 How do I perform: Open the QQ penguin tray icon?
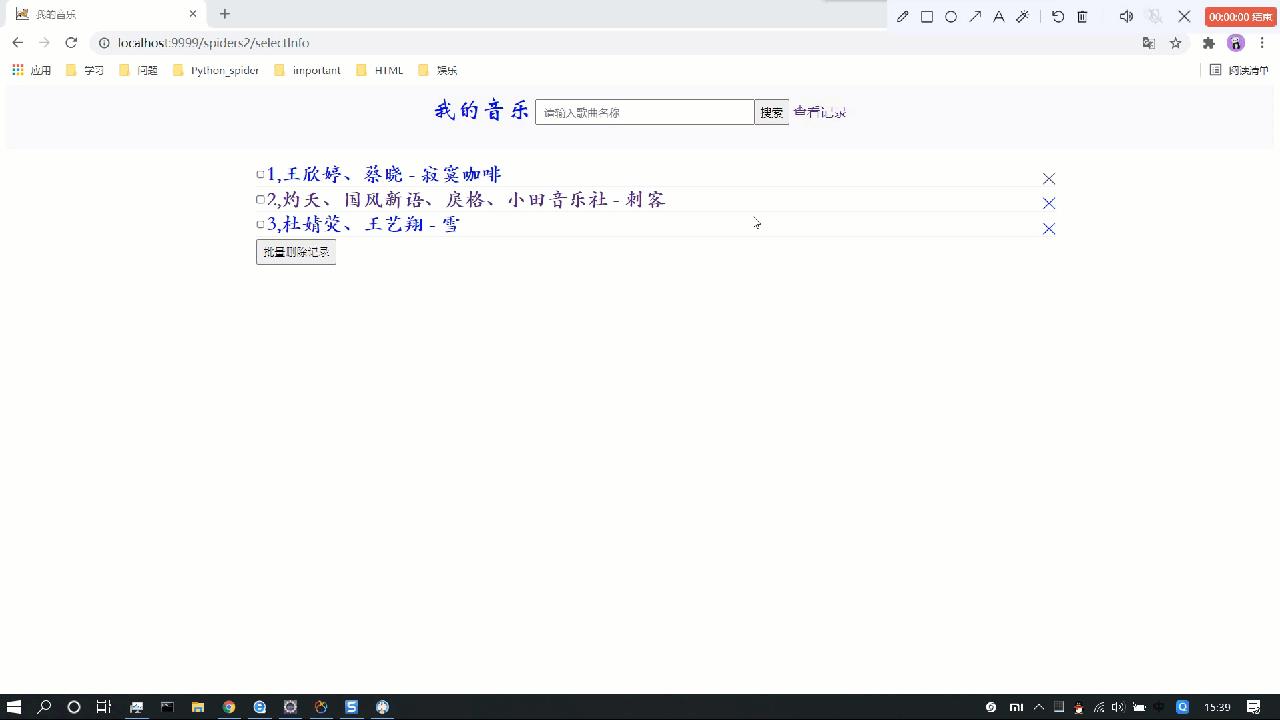coord(1078,707)
